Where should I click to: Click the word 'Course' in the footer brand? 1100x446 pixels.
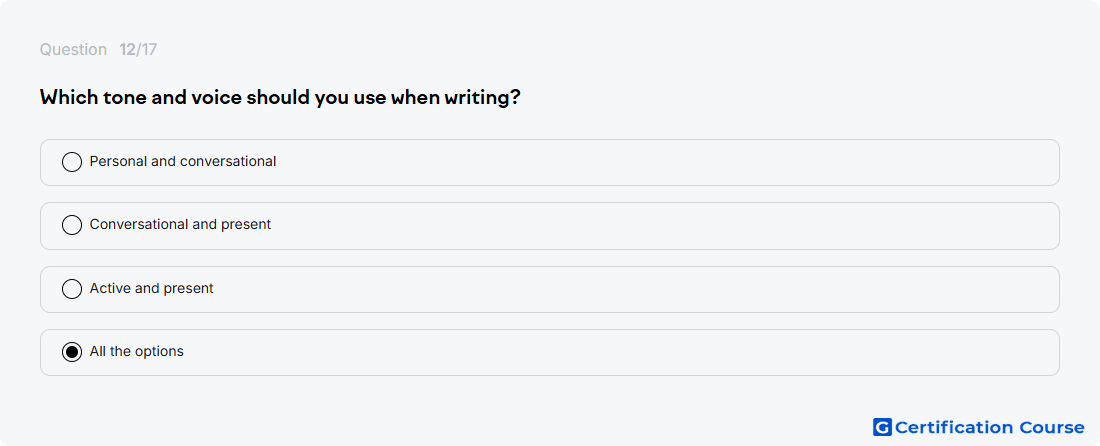pyautogui.click(x=1052, y=427)
